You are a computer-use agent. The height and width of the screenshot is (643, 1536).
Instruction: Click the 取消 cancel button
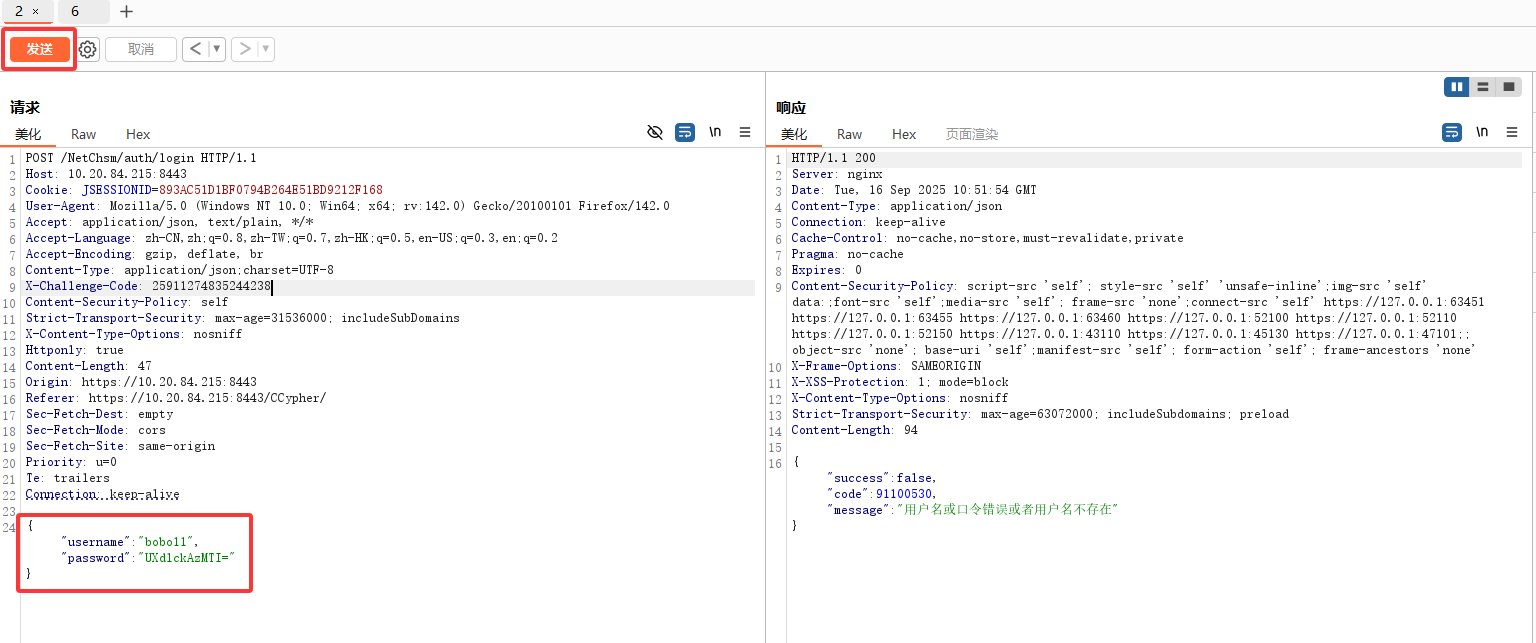pos(141,49)
